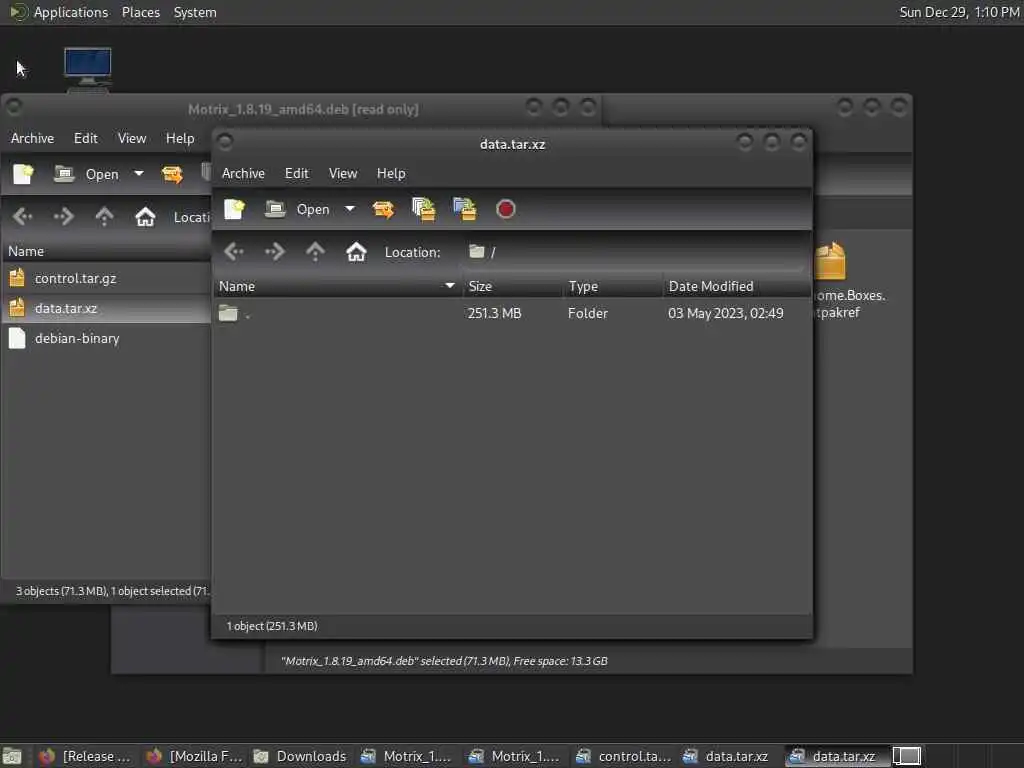Go forward using arrow in data.tar.xz window
1024x768 pixels.
[x=274, y=251]
